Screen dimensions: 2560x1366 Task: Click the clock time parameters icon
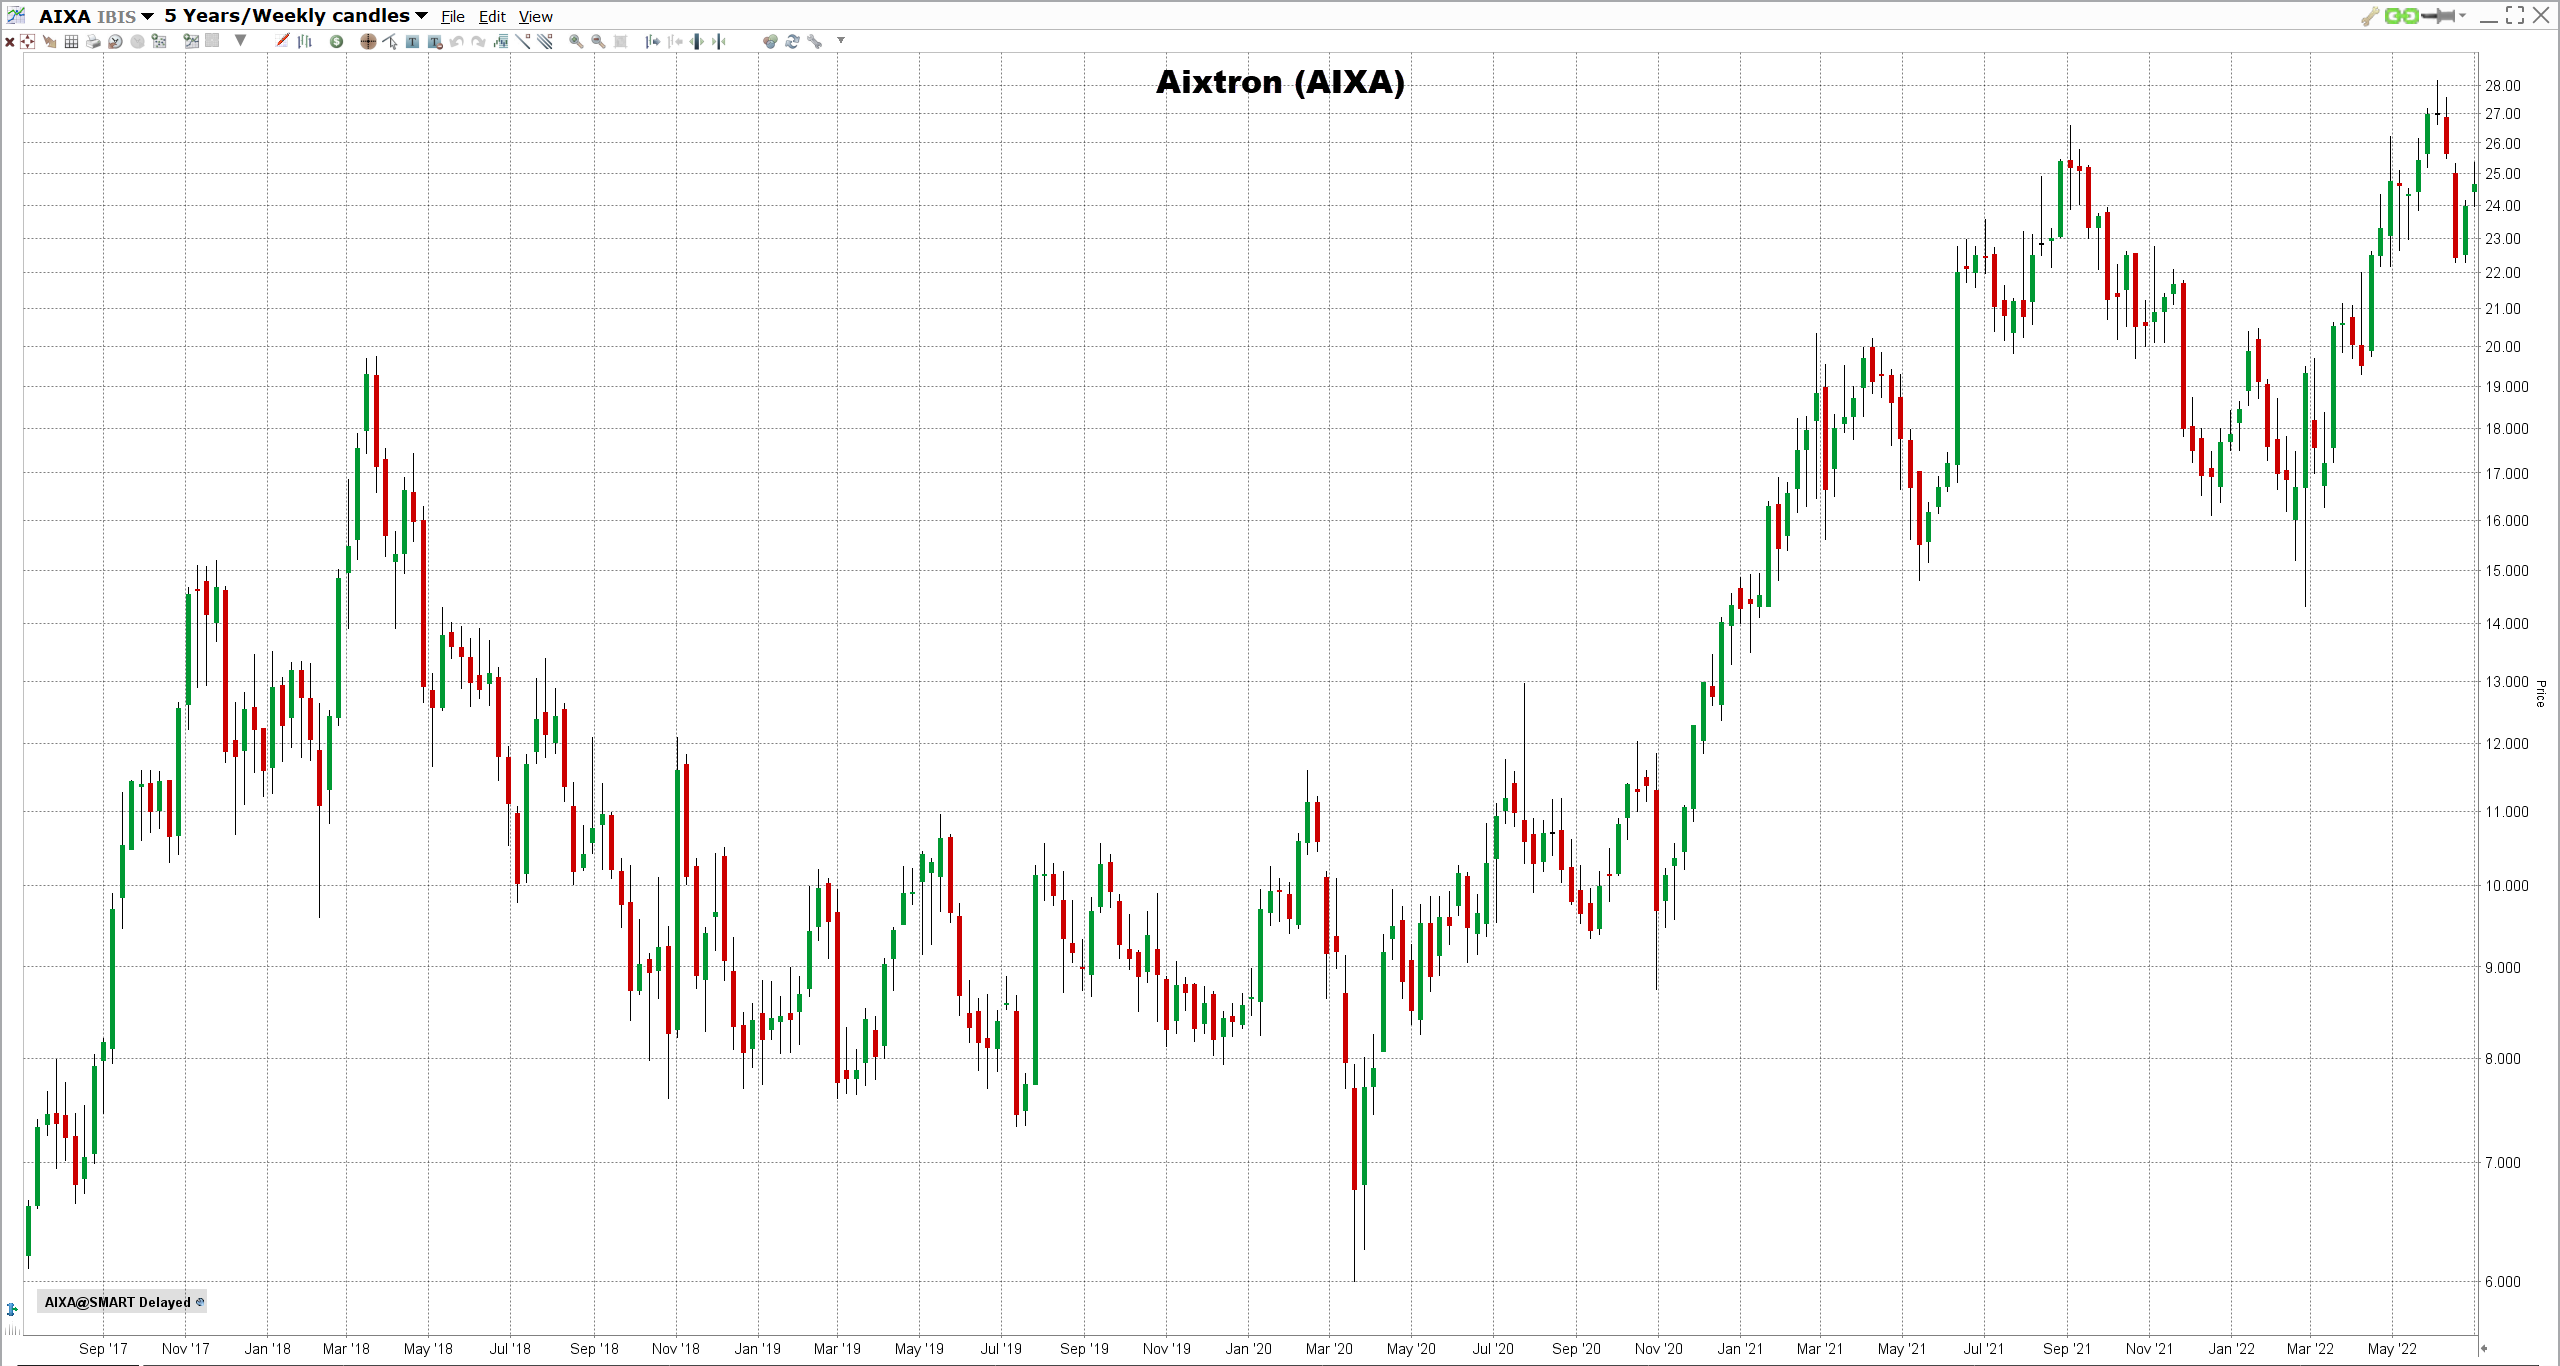pos(115,41)
